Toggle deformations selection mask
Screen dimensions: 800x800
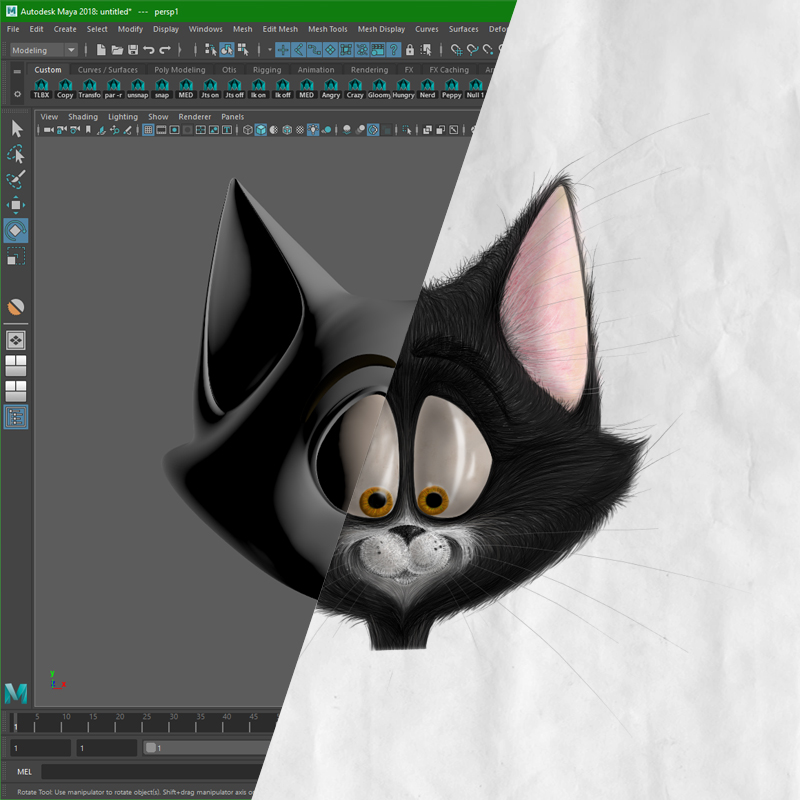coord(346,49)
